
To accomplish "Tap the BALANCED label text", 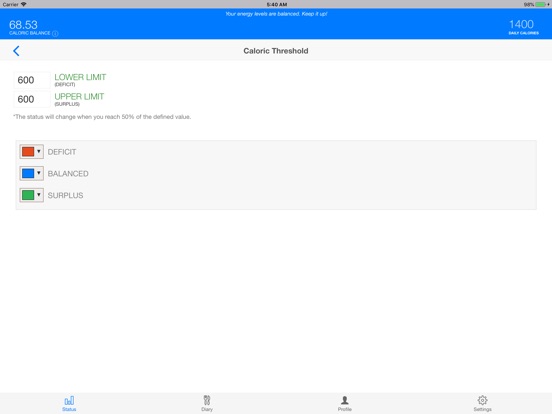I will pyautogui.click(x=68, y=174).
